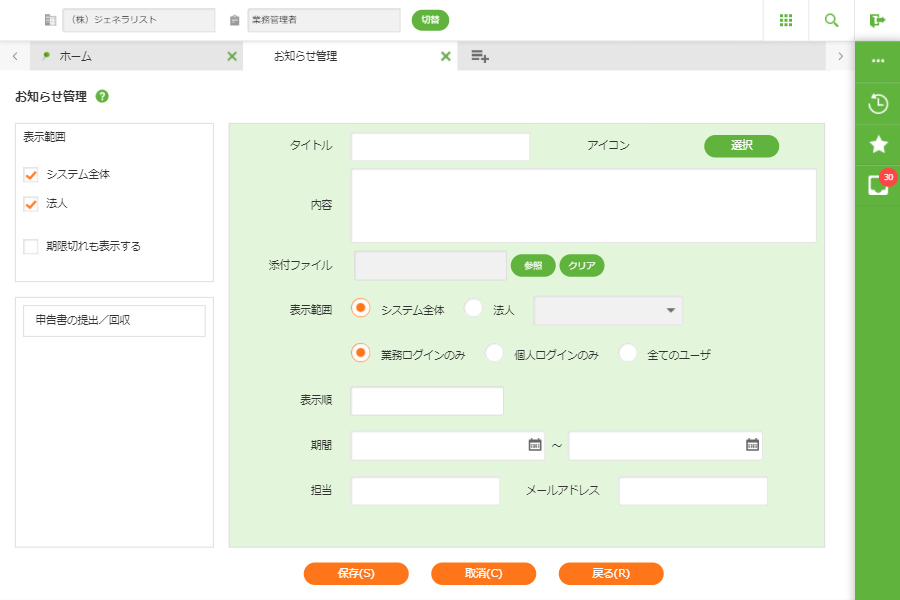900x600 pixels.
Task: Enable 期限切れも表示する checkbox
Action: click(x=31, y=246)
